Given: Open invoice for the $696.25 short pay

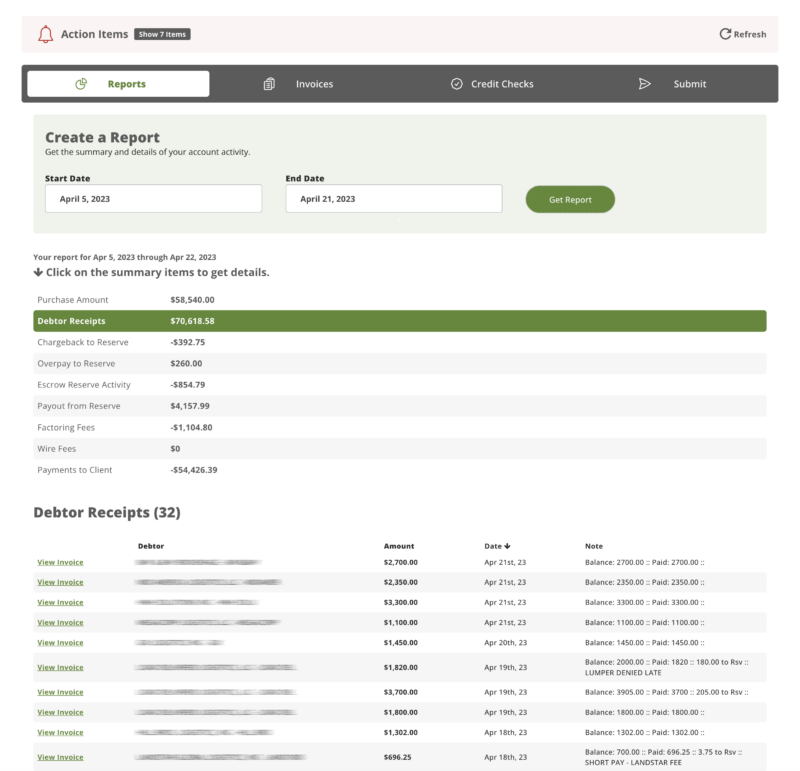Looking at the screenshot, I should pyautogui.click(x=60, y=757).
